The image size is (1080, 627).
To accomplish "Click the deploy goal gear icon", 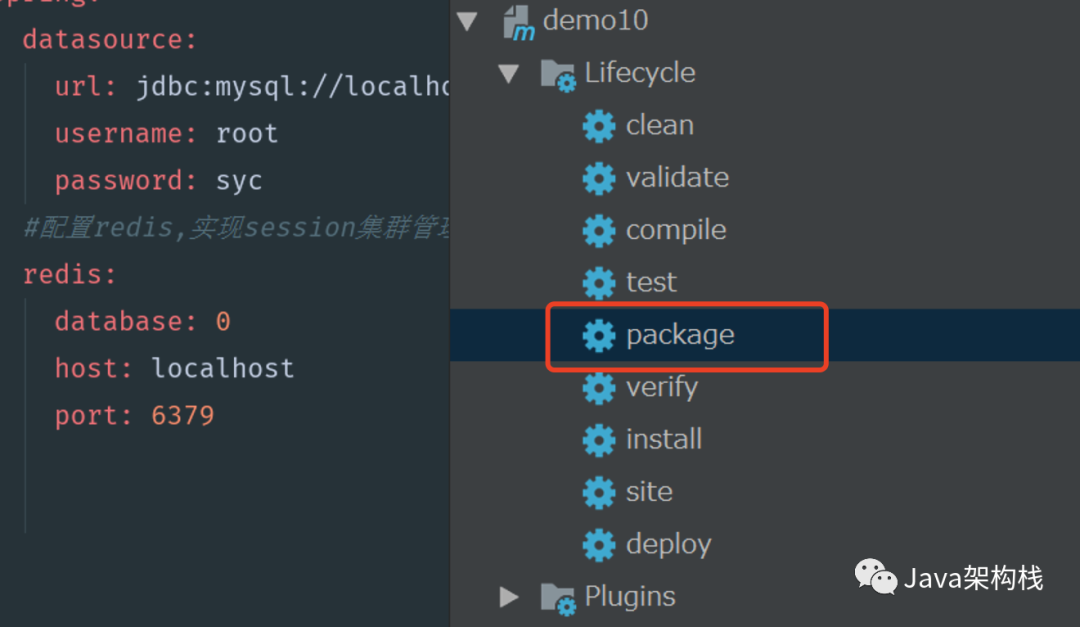I will point(598,544).
